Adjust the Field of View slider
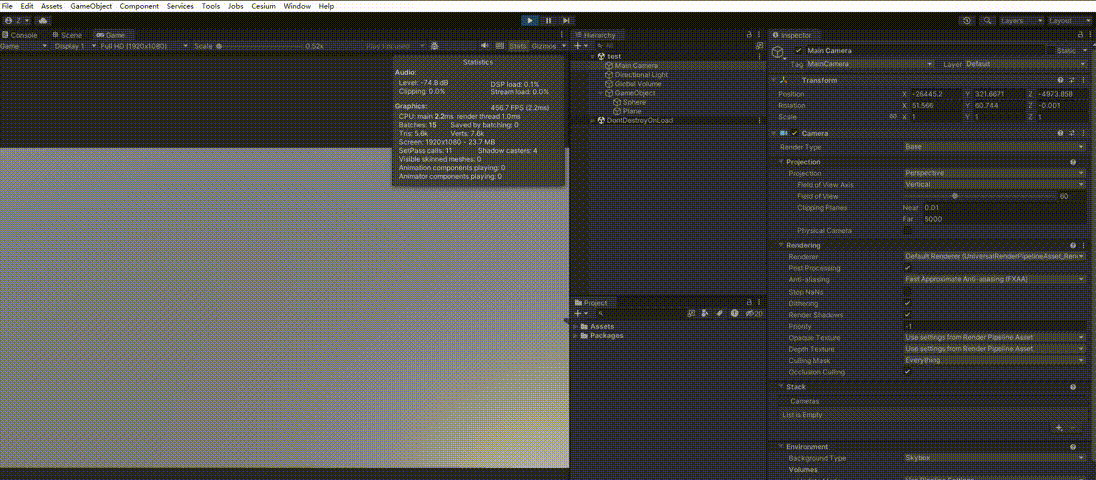 (979, 196)
